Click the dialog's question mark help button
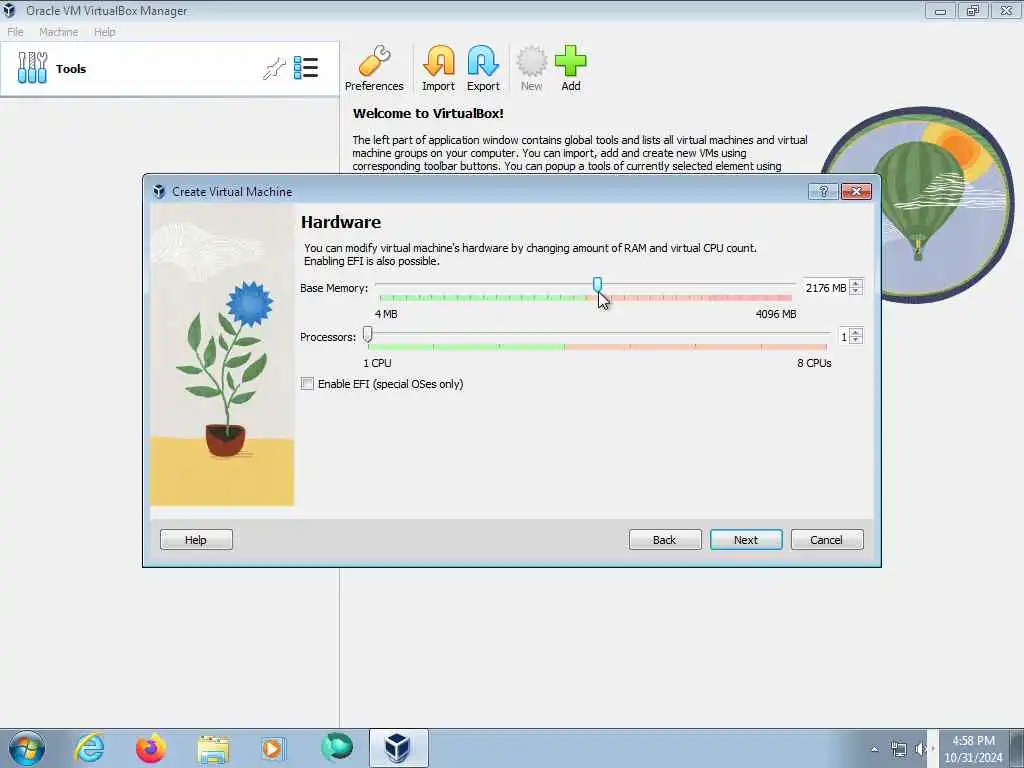1024x768 pixels. [x=824, y=191]
